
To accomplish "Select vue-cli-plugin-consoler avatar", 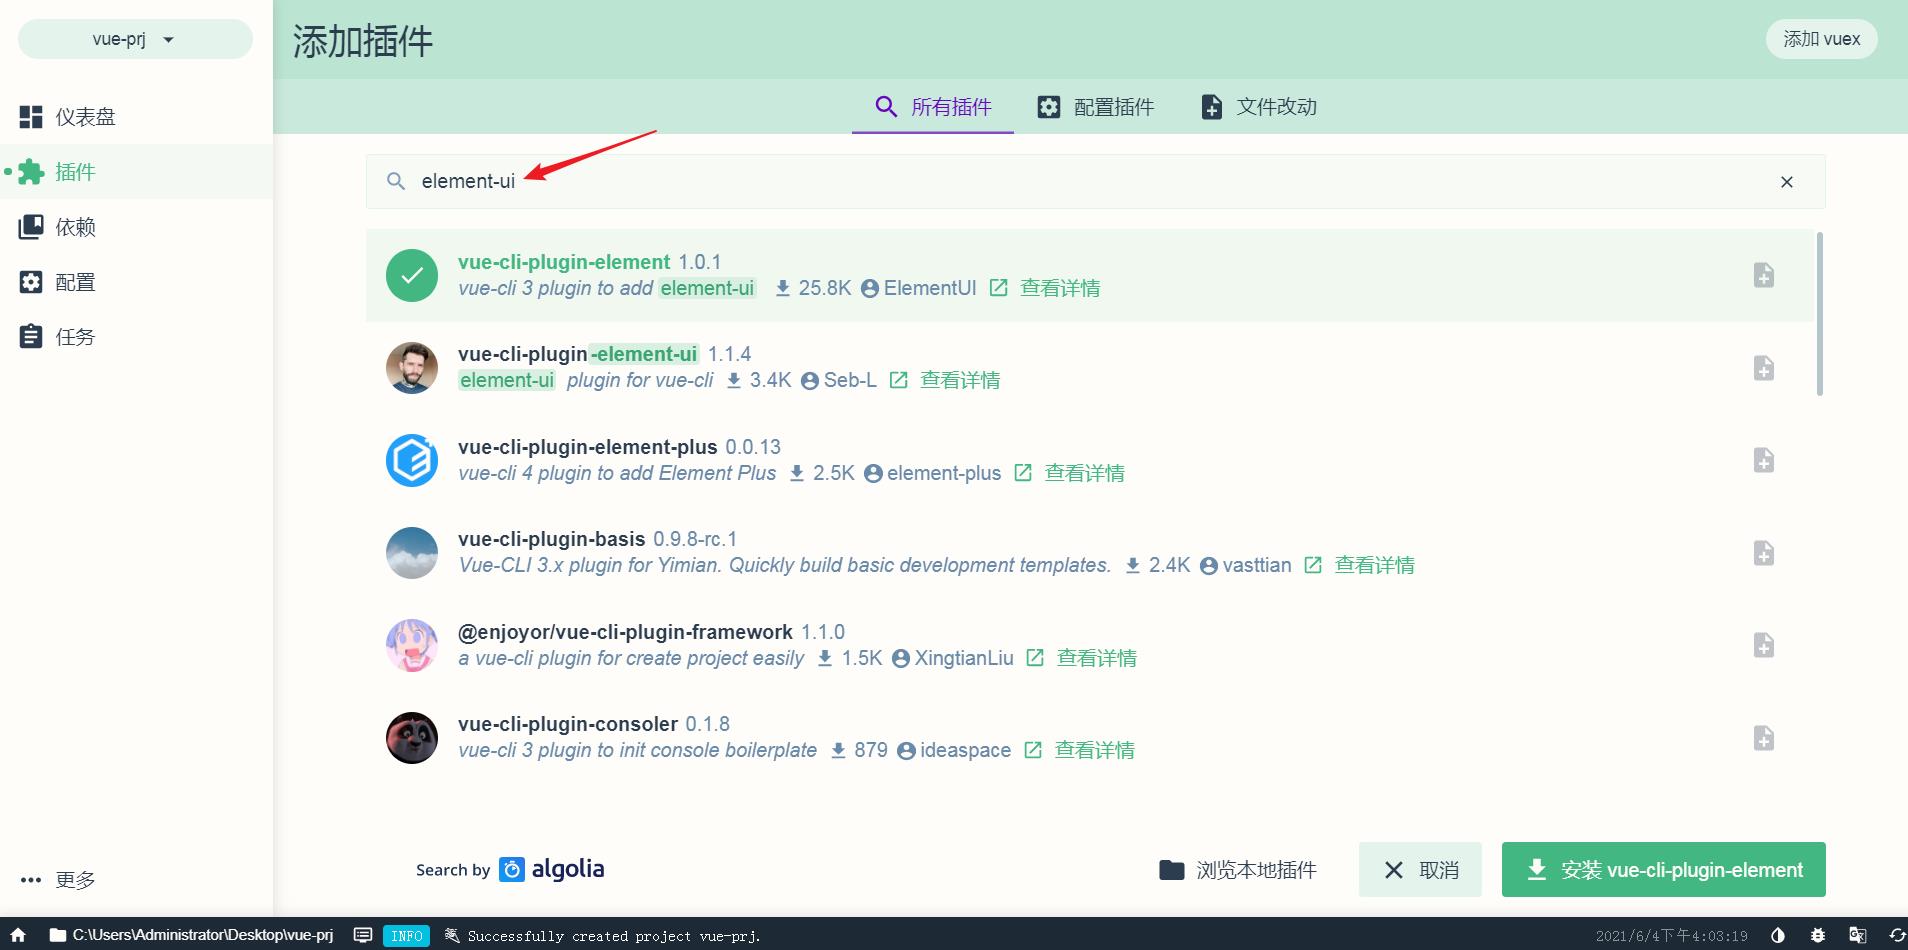I will point(412,738).
